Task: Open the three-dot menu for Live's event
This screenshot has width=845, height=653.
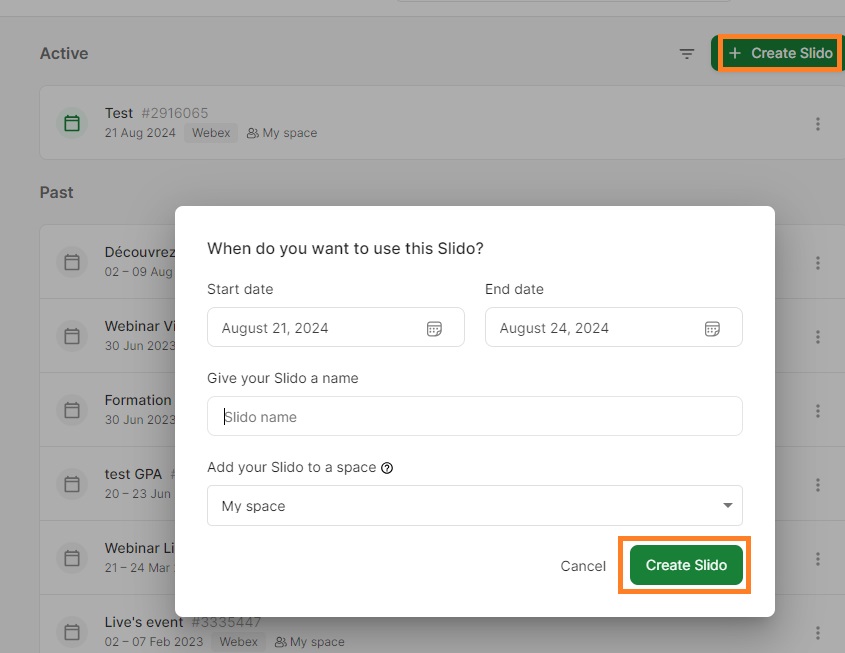Action: click(x=818, y=633)
